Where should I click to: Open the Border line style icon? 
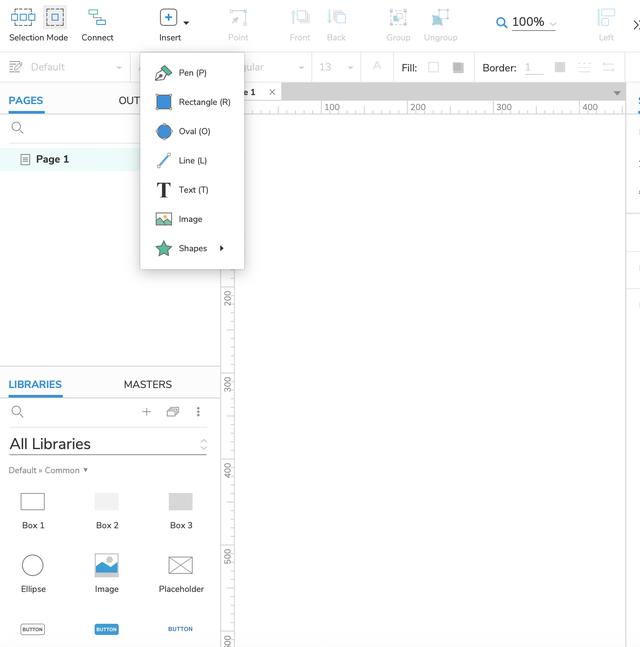click(x=584, y=67)
